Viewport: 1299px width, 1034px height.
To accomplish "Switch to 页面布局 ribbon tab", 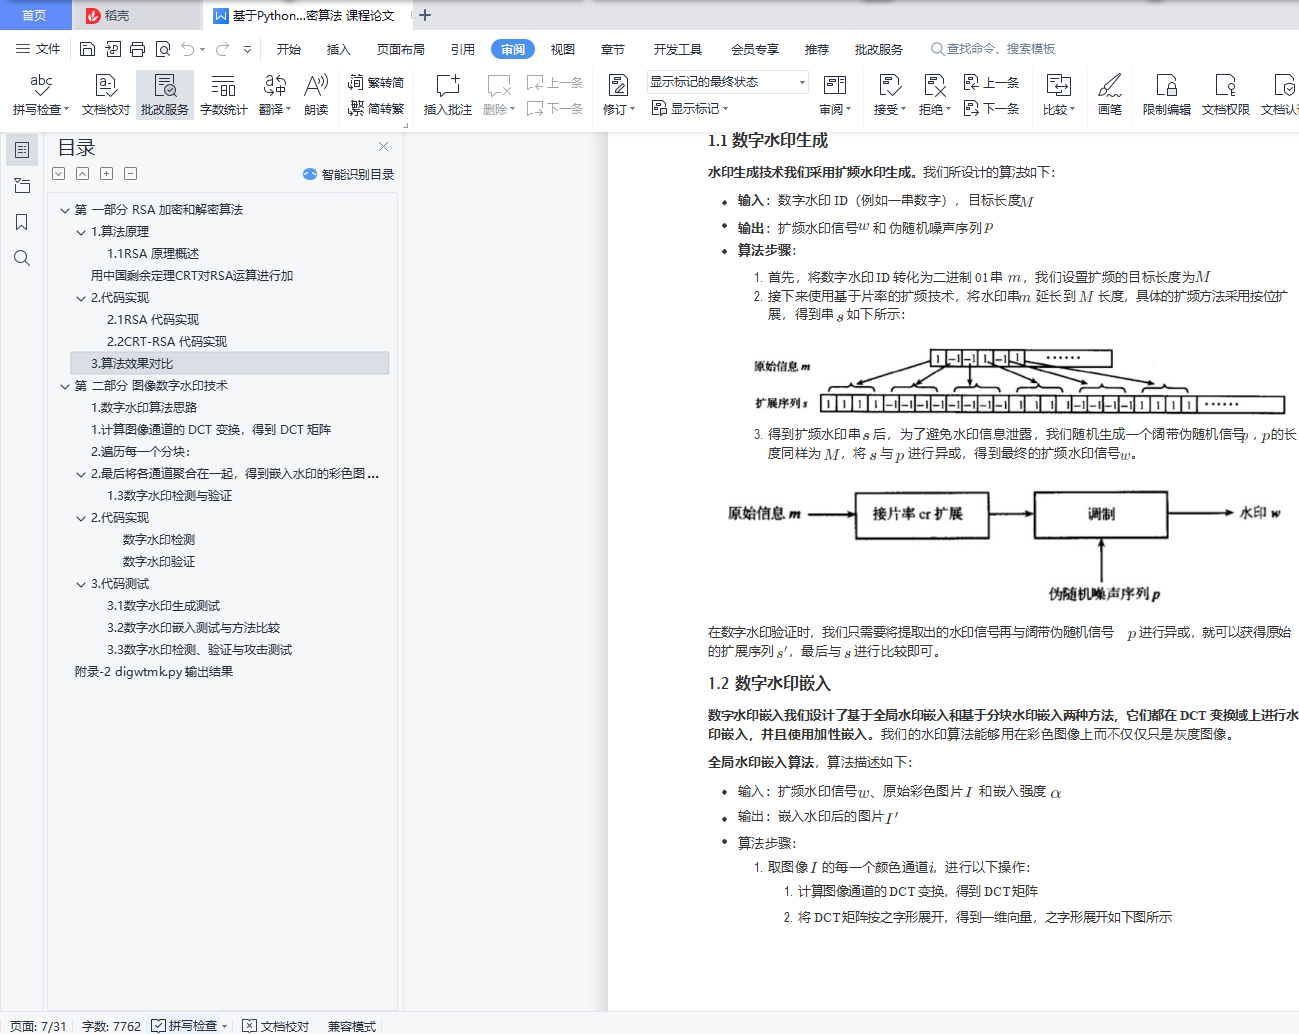I will click(x=401, y=49).
